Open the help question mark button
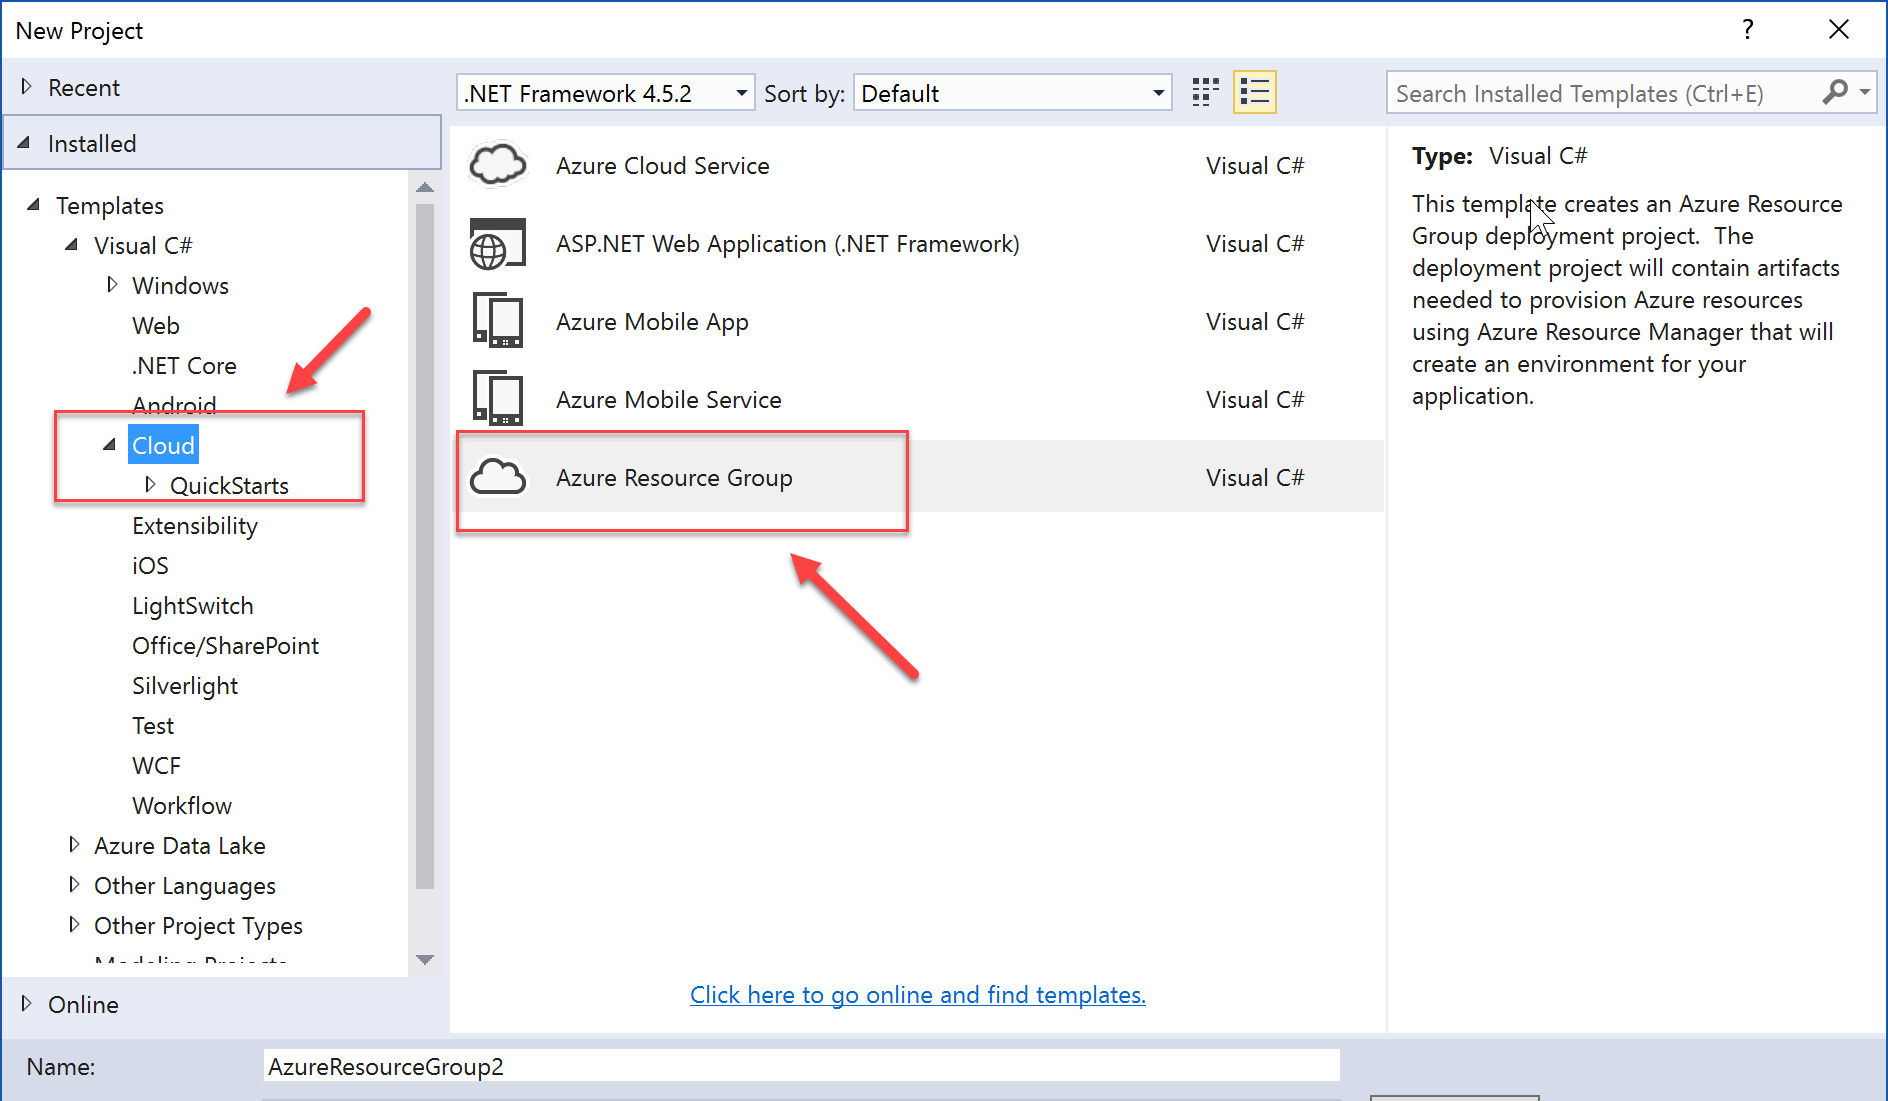The image size is (1888, 1101). point(1747,30)
